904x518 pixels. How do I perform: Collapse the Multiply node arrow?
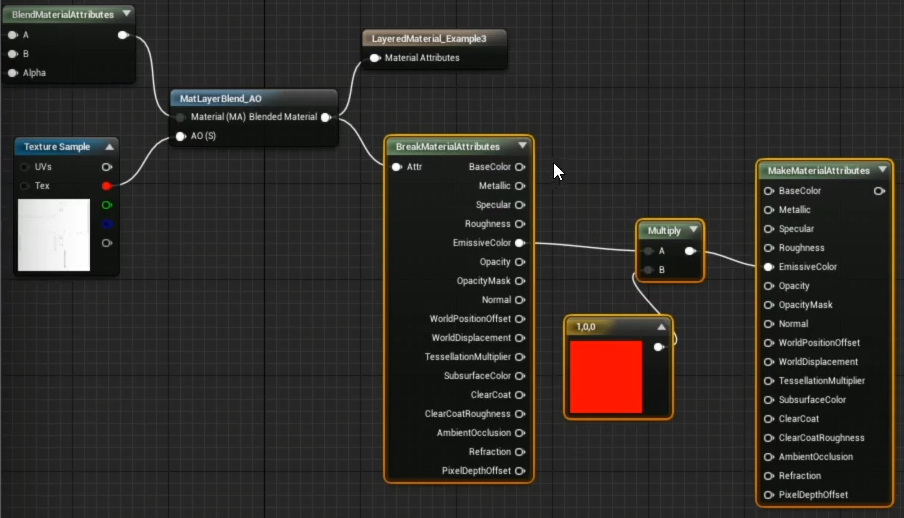(694, 230)
